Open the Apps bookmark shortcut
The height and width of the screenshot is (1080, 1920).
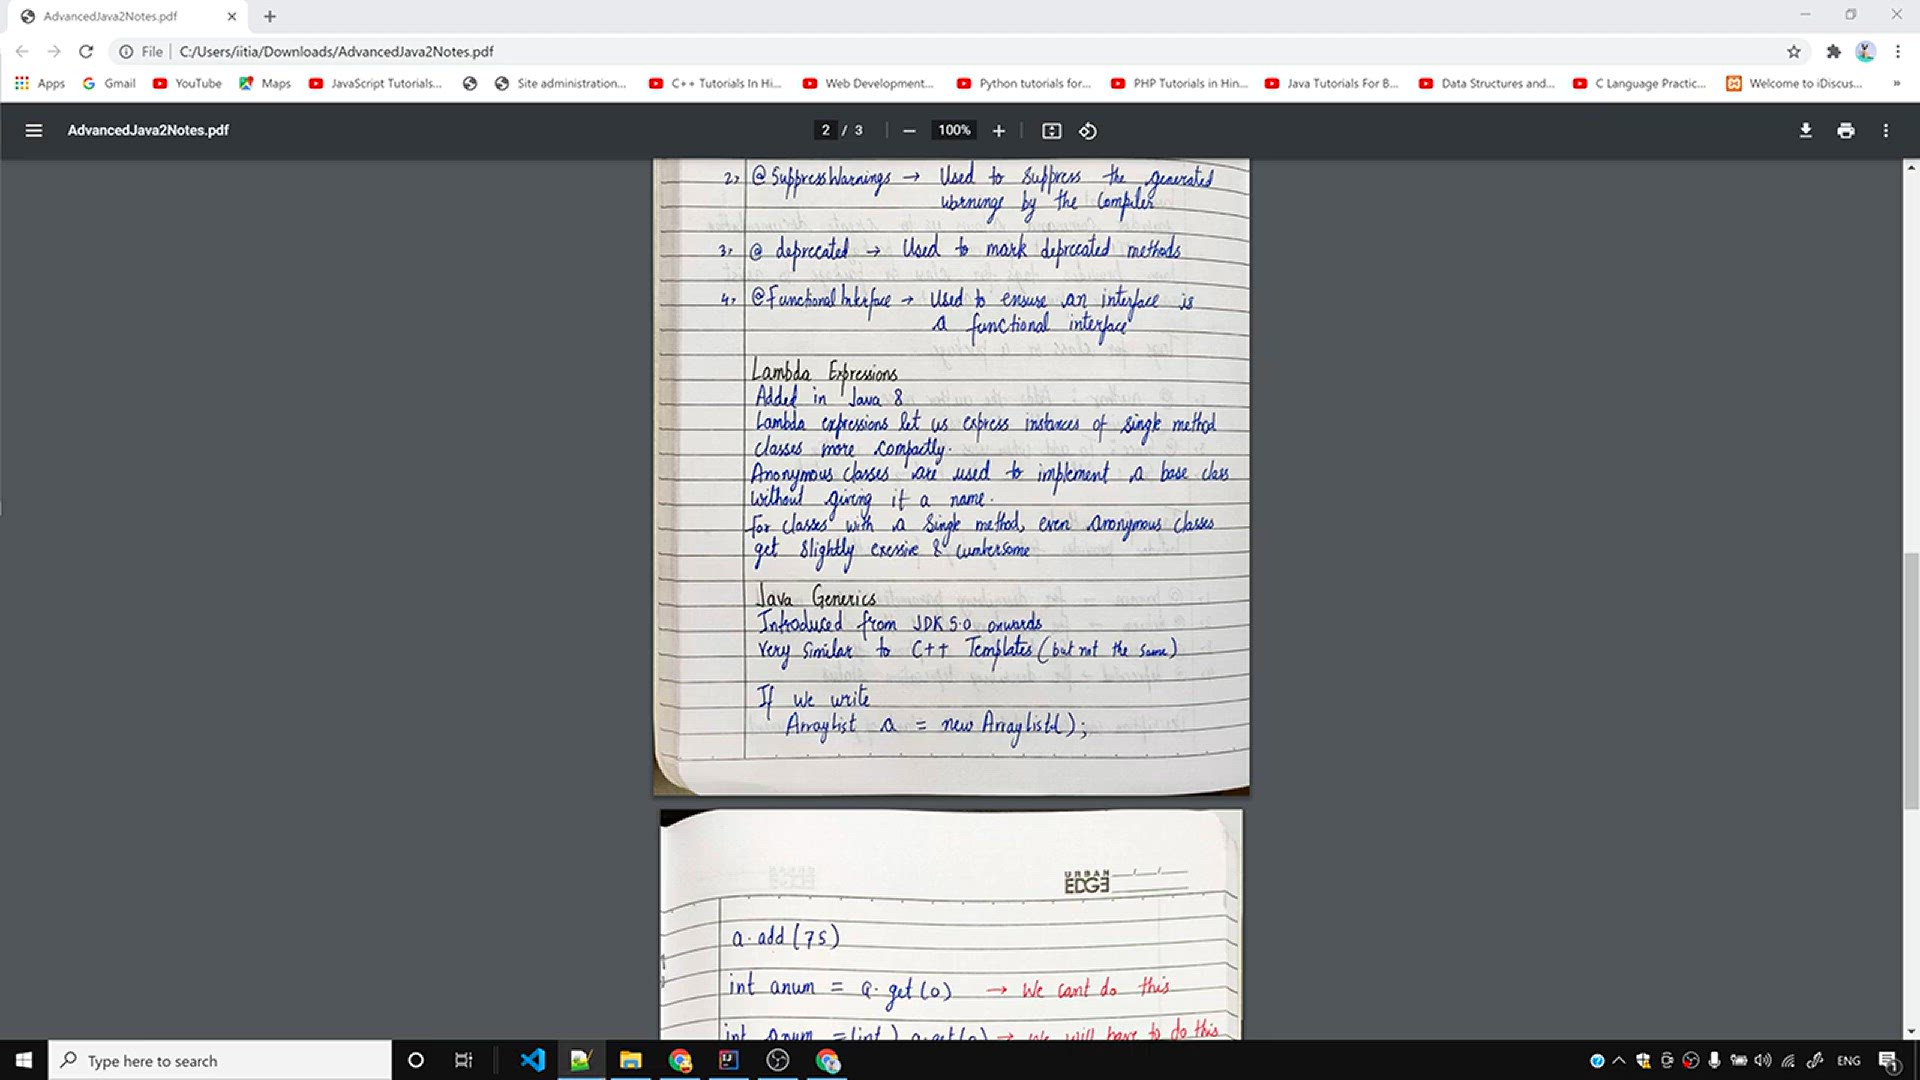pos(40,83)
